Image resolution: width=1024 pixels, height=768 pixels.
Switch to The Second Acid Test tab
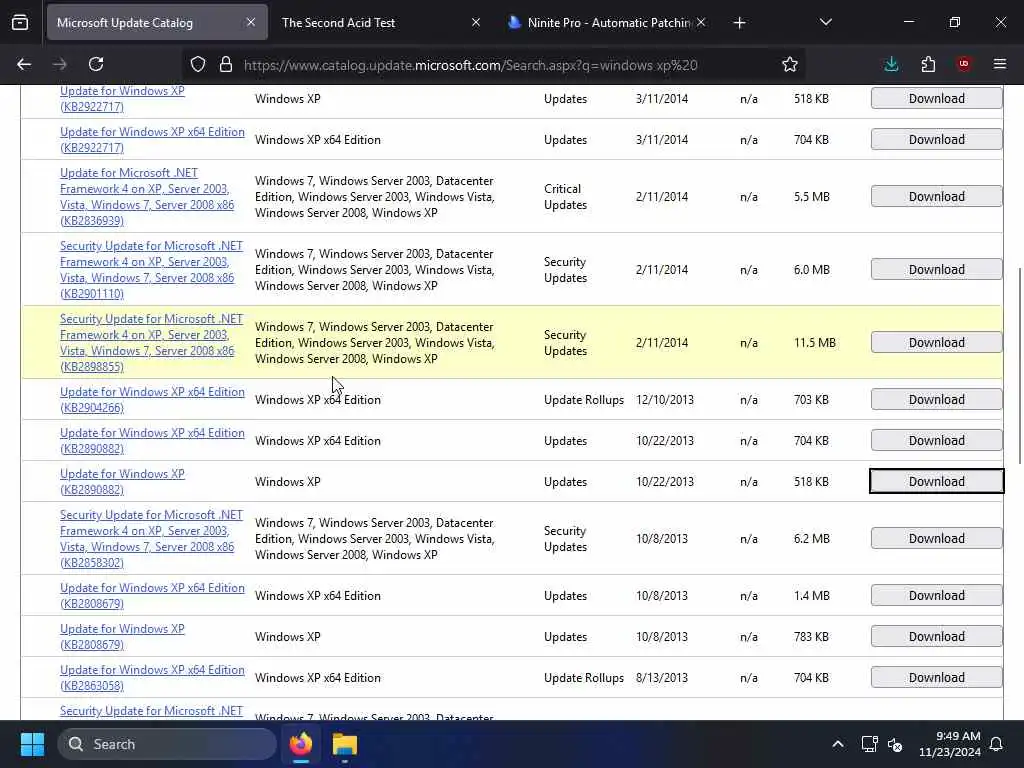tap(379, 22)
